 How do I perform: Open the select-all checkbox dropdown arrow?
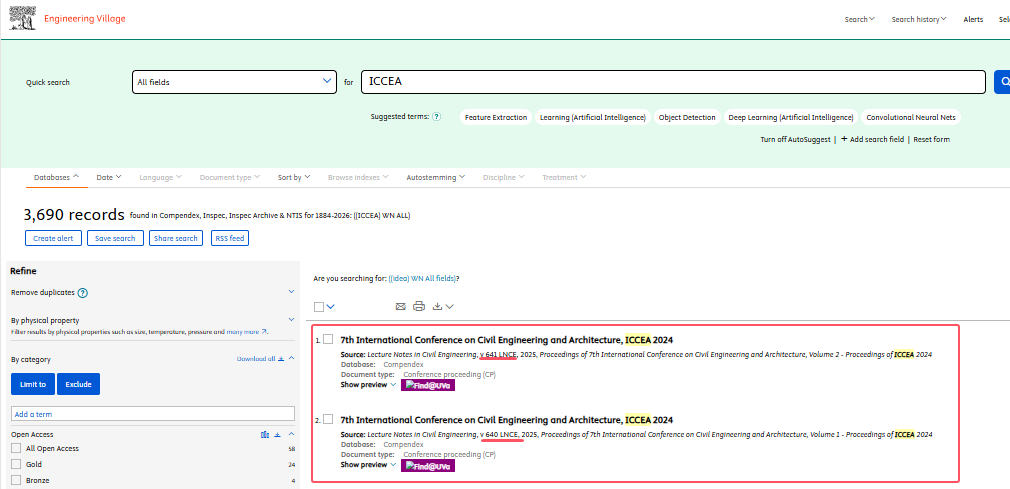coord(330,307)
